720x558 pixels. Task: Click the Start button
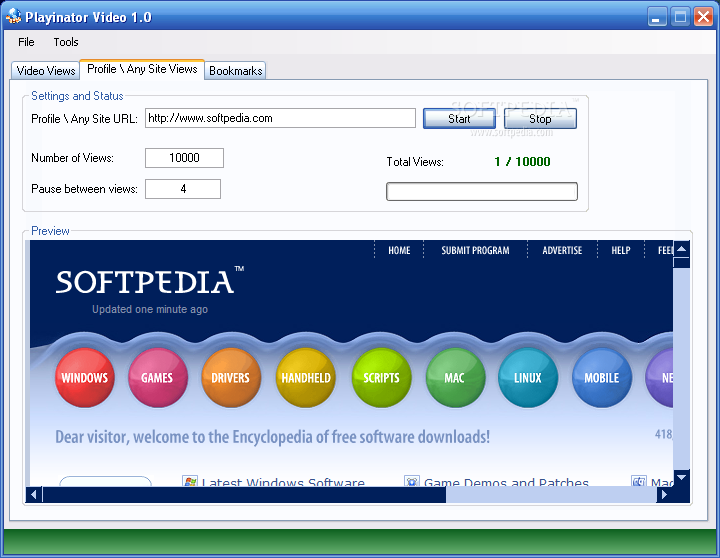coord(459,118)
